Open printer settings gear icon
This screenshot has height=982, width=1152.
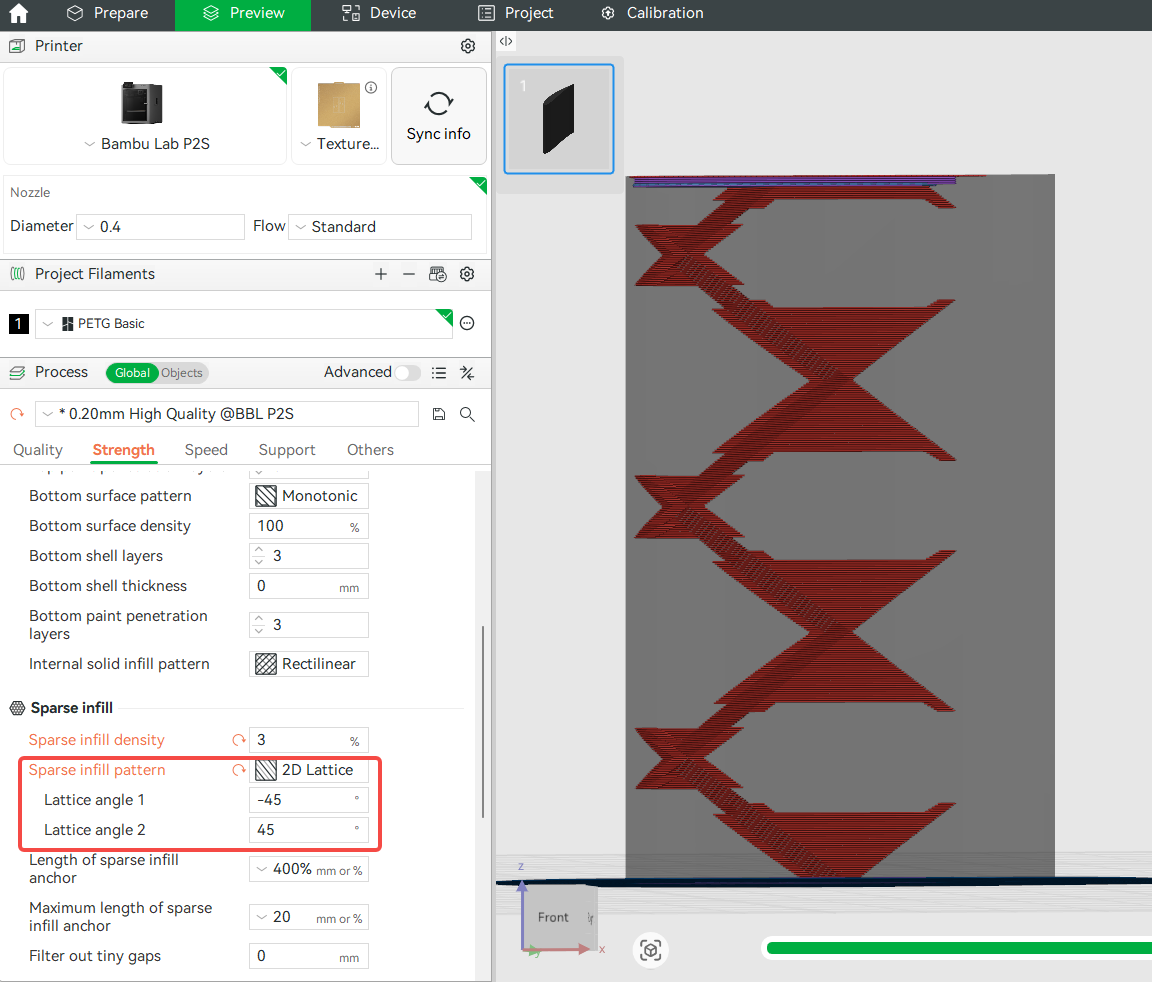pyautogui.click(x=467, y=46)
